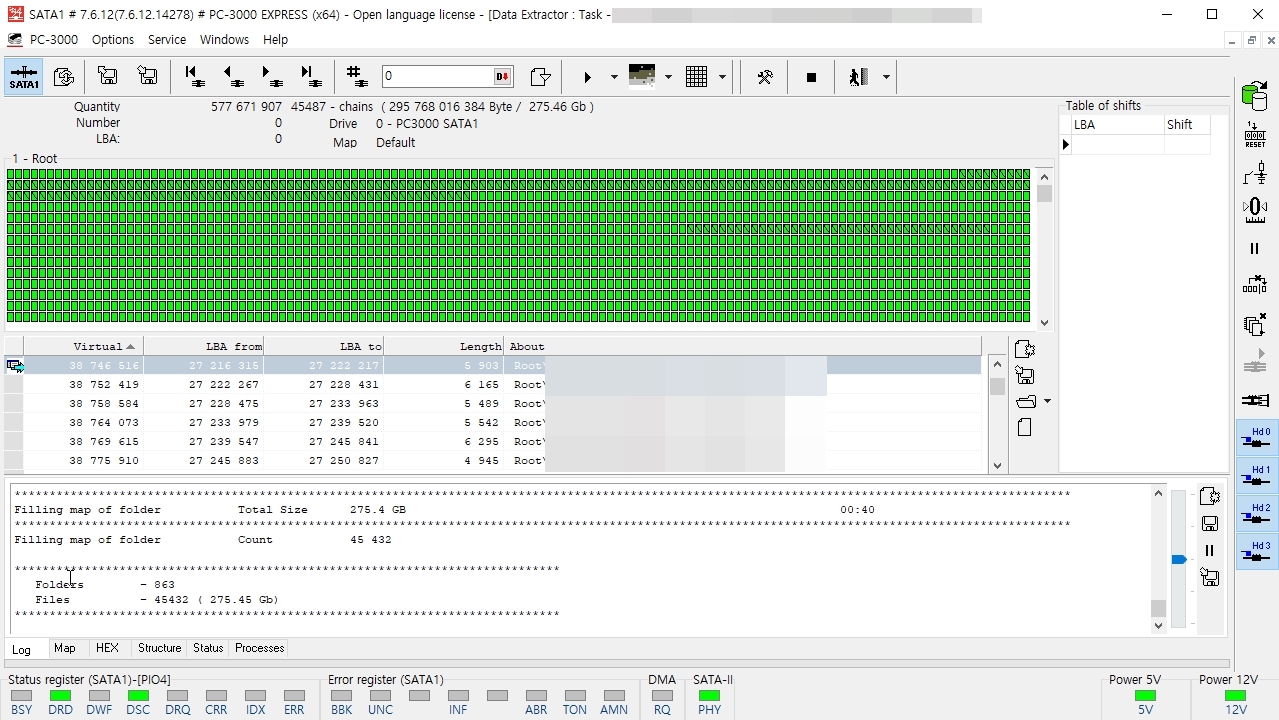This screenshot has width=1279, height=720.
Task: Click the LBA number input field
Action: [438, 76]
